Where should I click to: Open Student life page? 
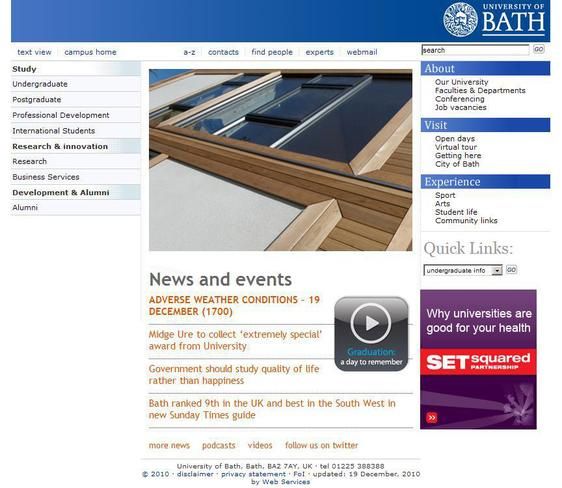[x=456, y=212]
